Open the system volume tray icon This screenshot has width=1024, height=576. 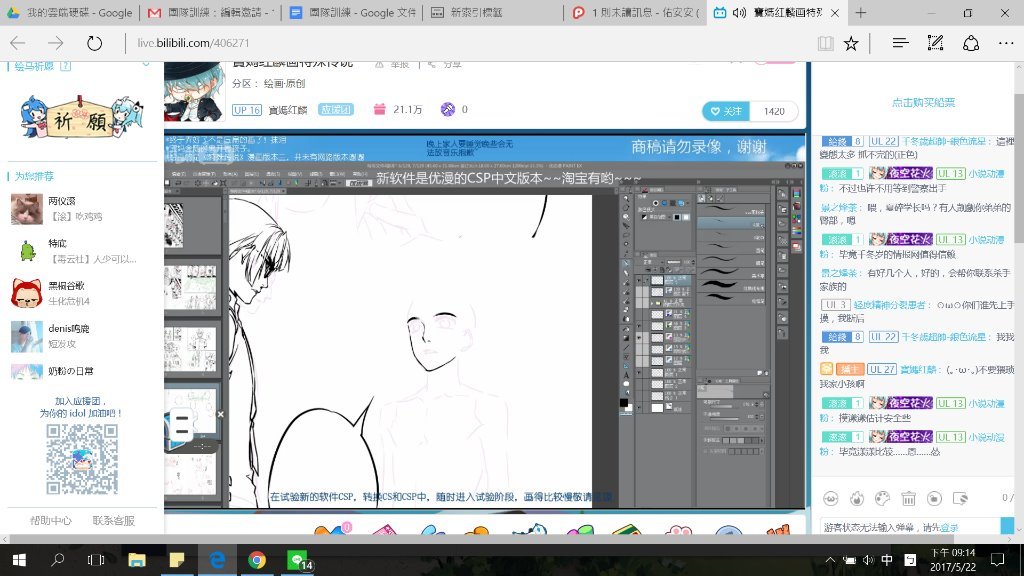pyautogui.click(x=868, y=560)
